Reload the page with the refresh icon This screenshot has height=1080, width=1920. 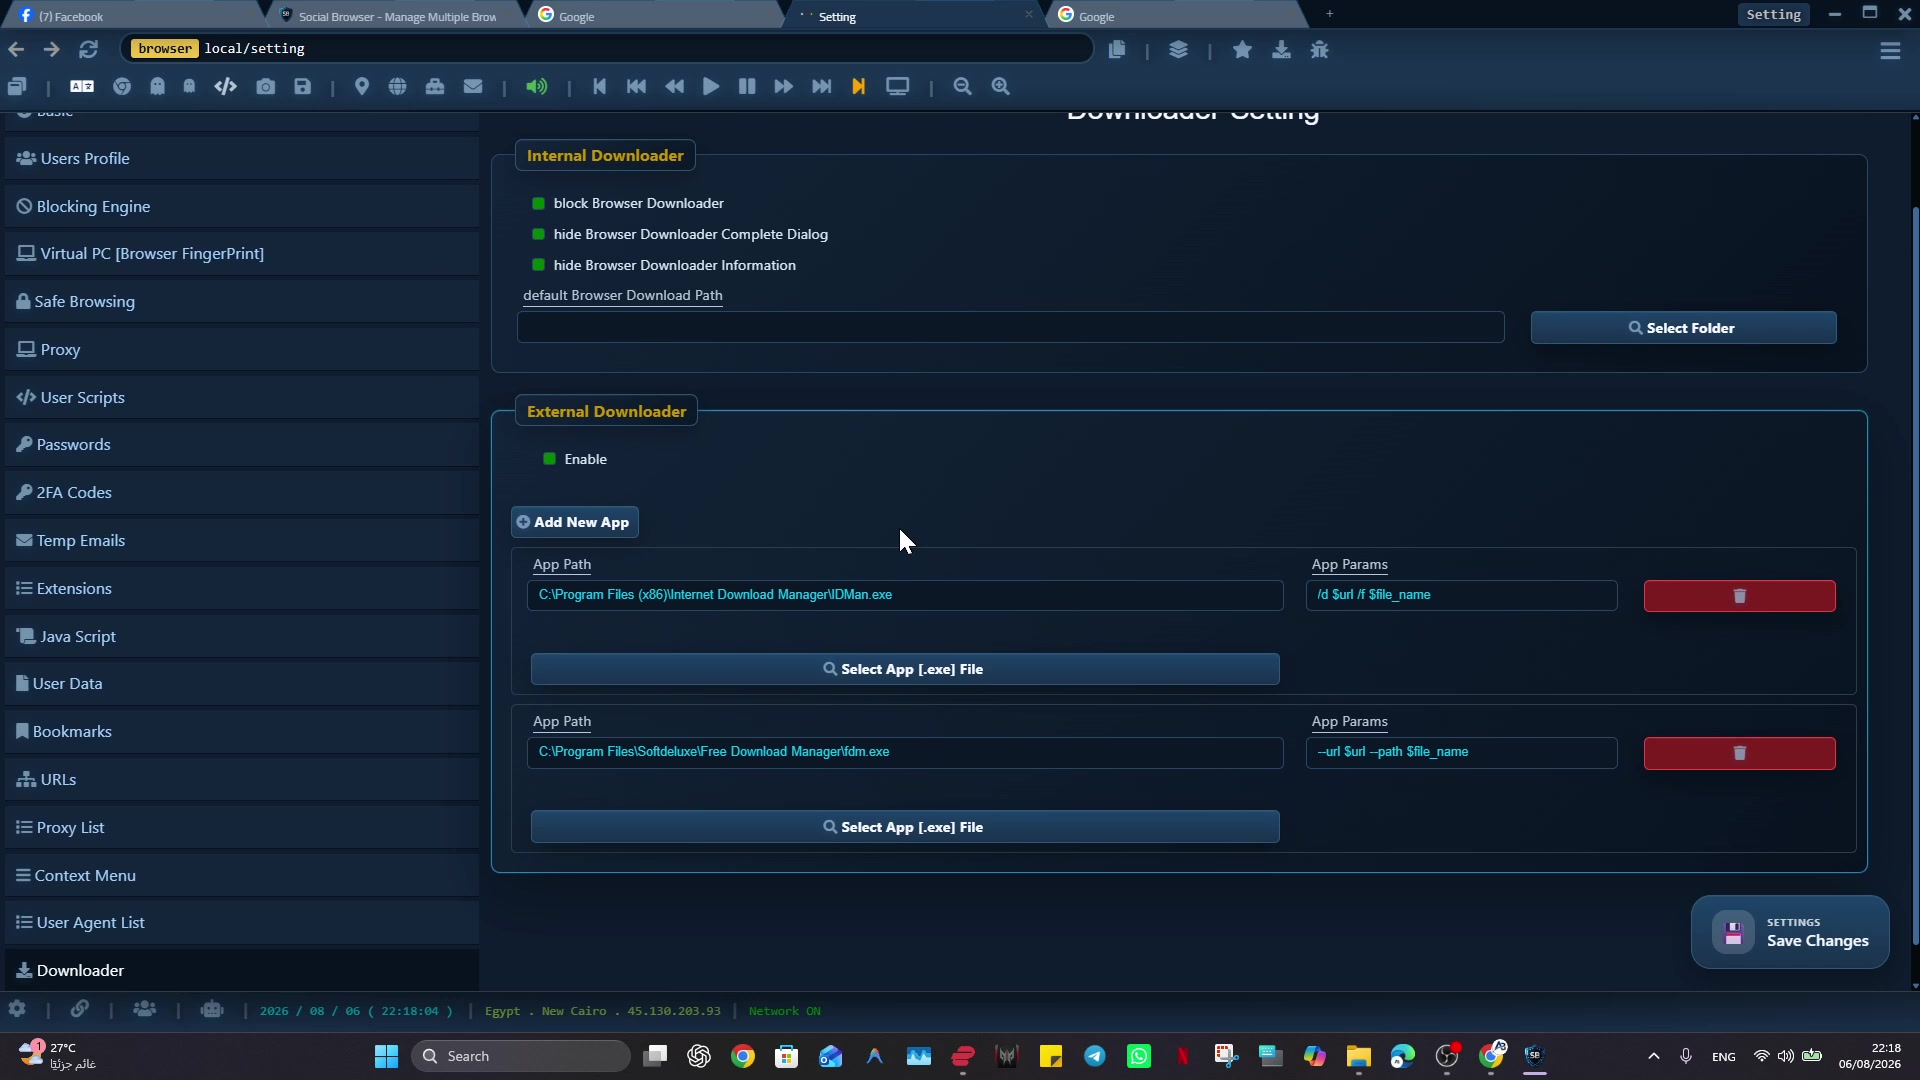(89, 49)
